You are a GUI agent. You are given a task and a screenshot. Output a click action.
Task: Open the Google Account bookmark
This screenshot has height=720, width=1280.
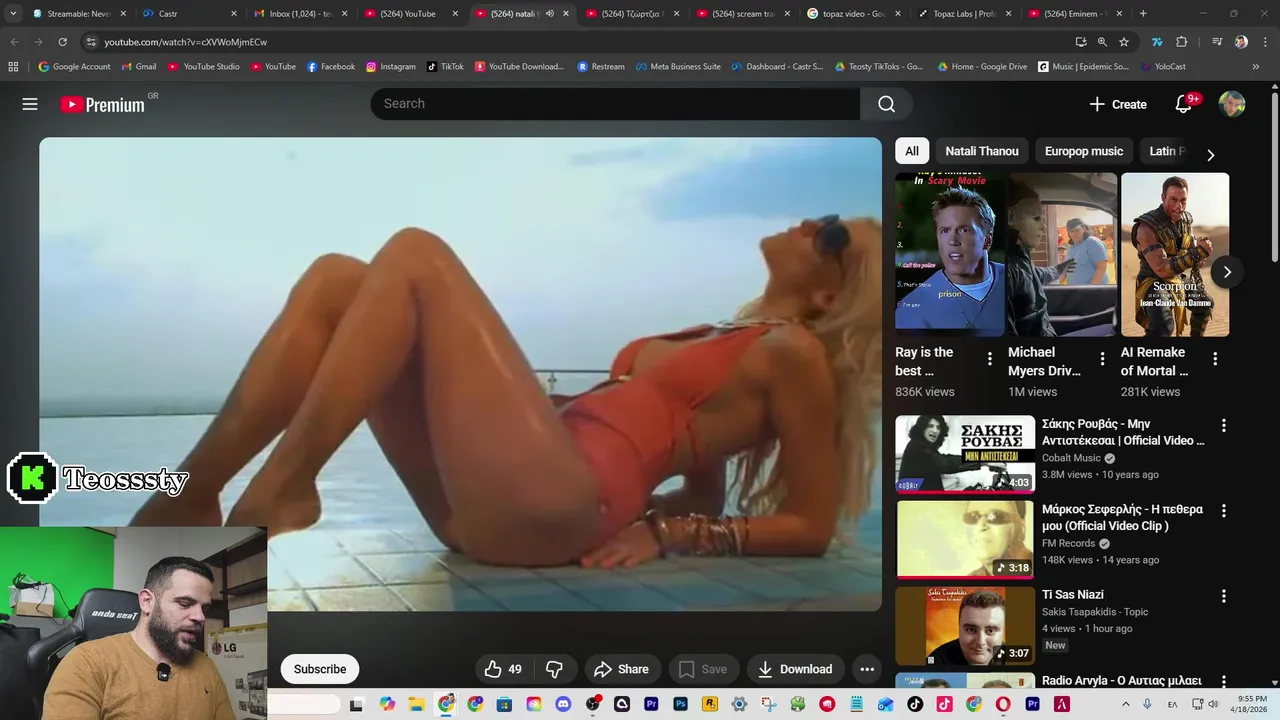pos(74,67)
